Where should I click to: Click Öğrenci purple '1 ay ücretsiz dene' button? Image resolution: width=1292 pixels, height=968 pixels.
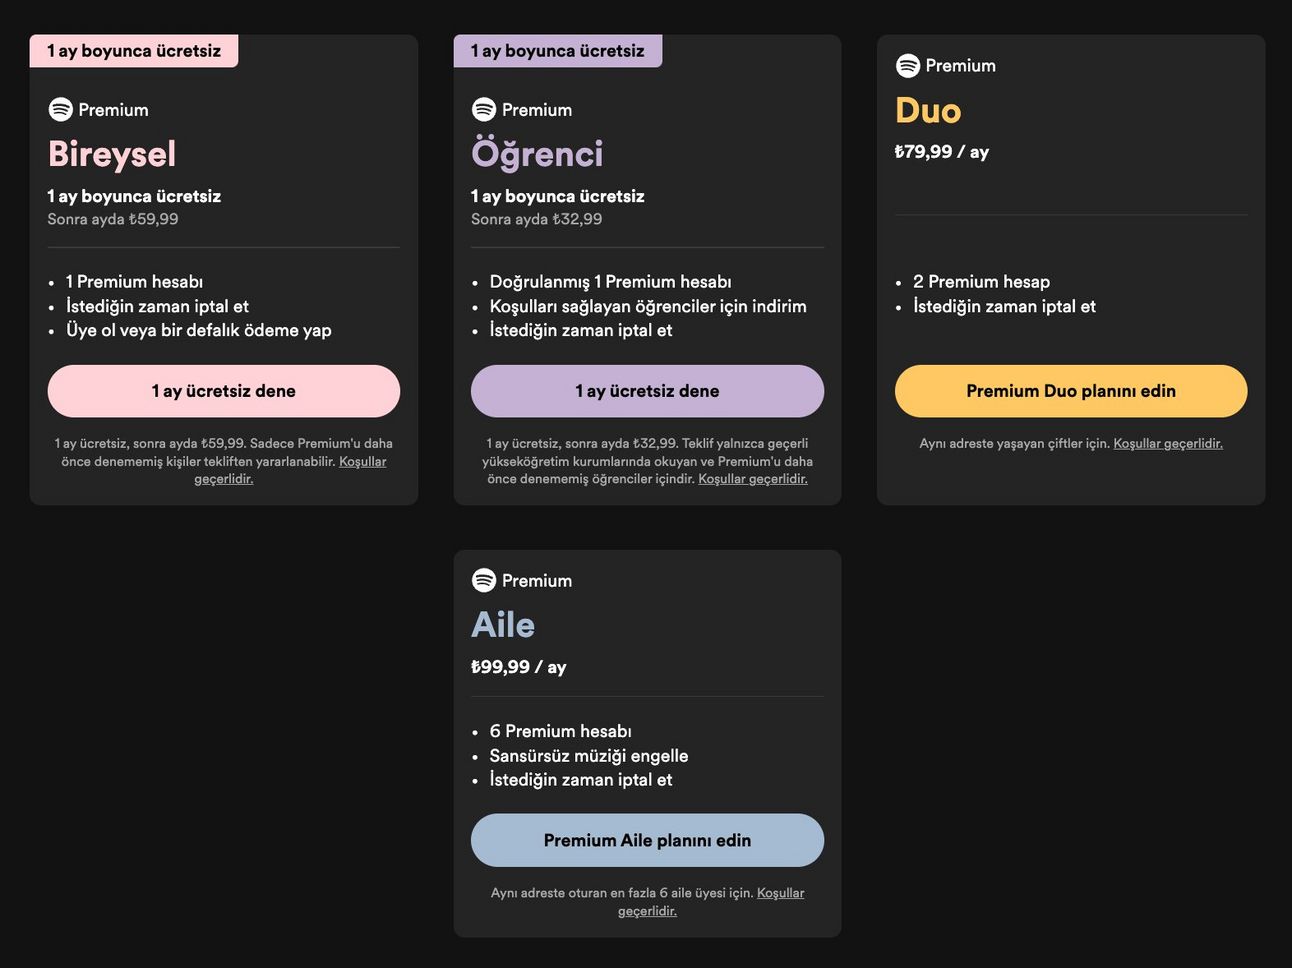(647, 391)
